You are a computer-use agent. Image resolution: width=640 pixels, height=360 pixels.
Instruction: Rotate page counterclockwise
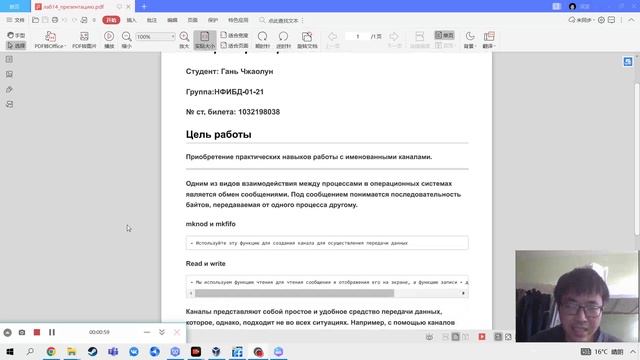tap(283, 40)
